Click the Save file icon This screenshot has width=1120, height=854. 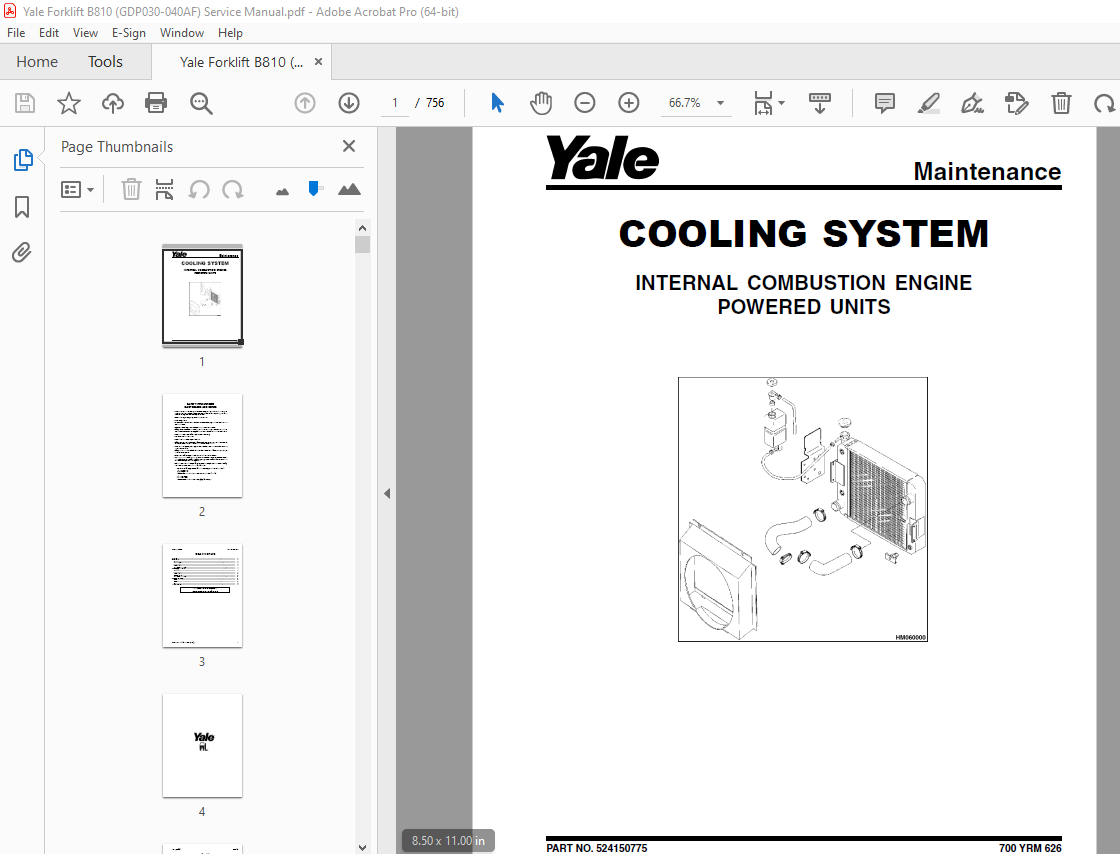25,103
